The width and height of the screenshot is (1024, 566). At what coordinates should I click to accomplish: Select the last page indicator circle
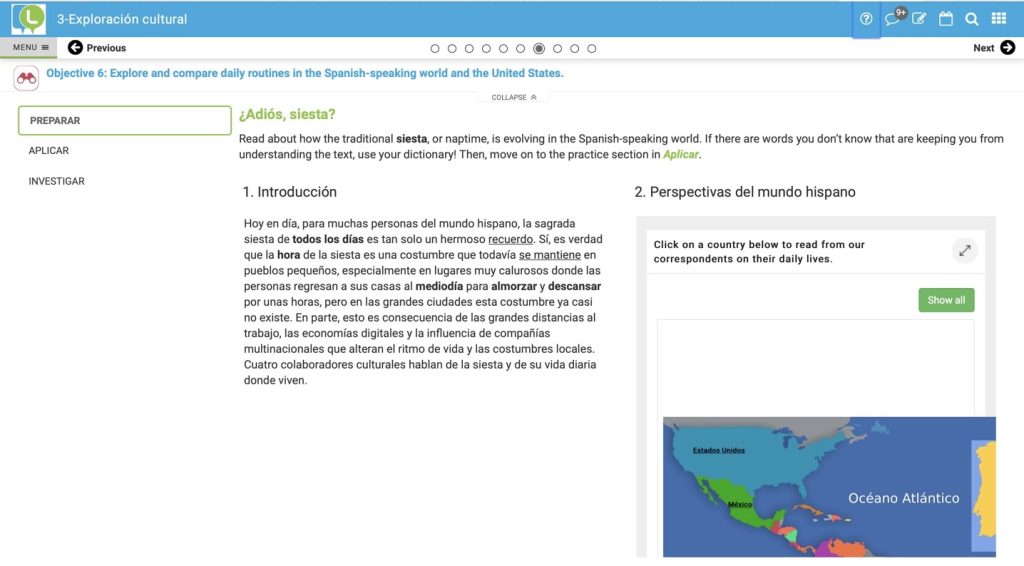pyautogui.click(x=592, y=48)
